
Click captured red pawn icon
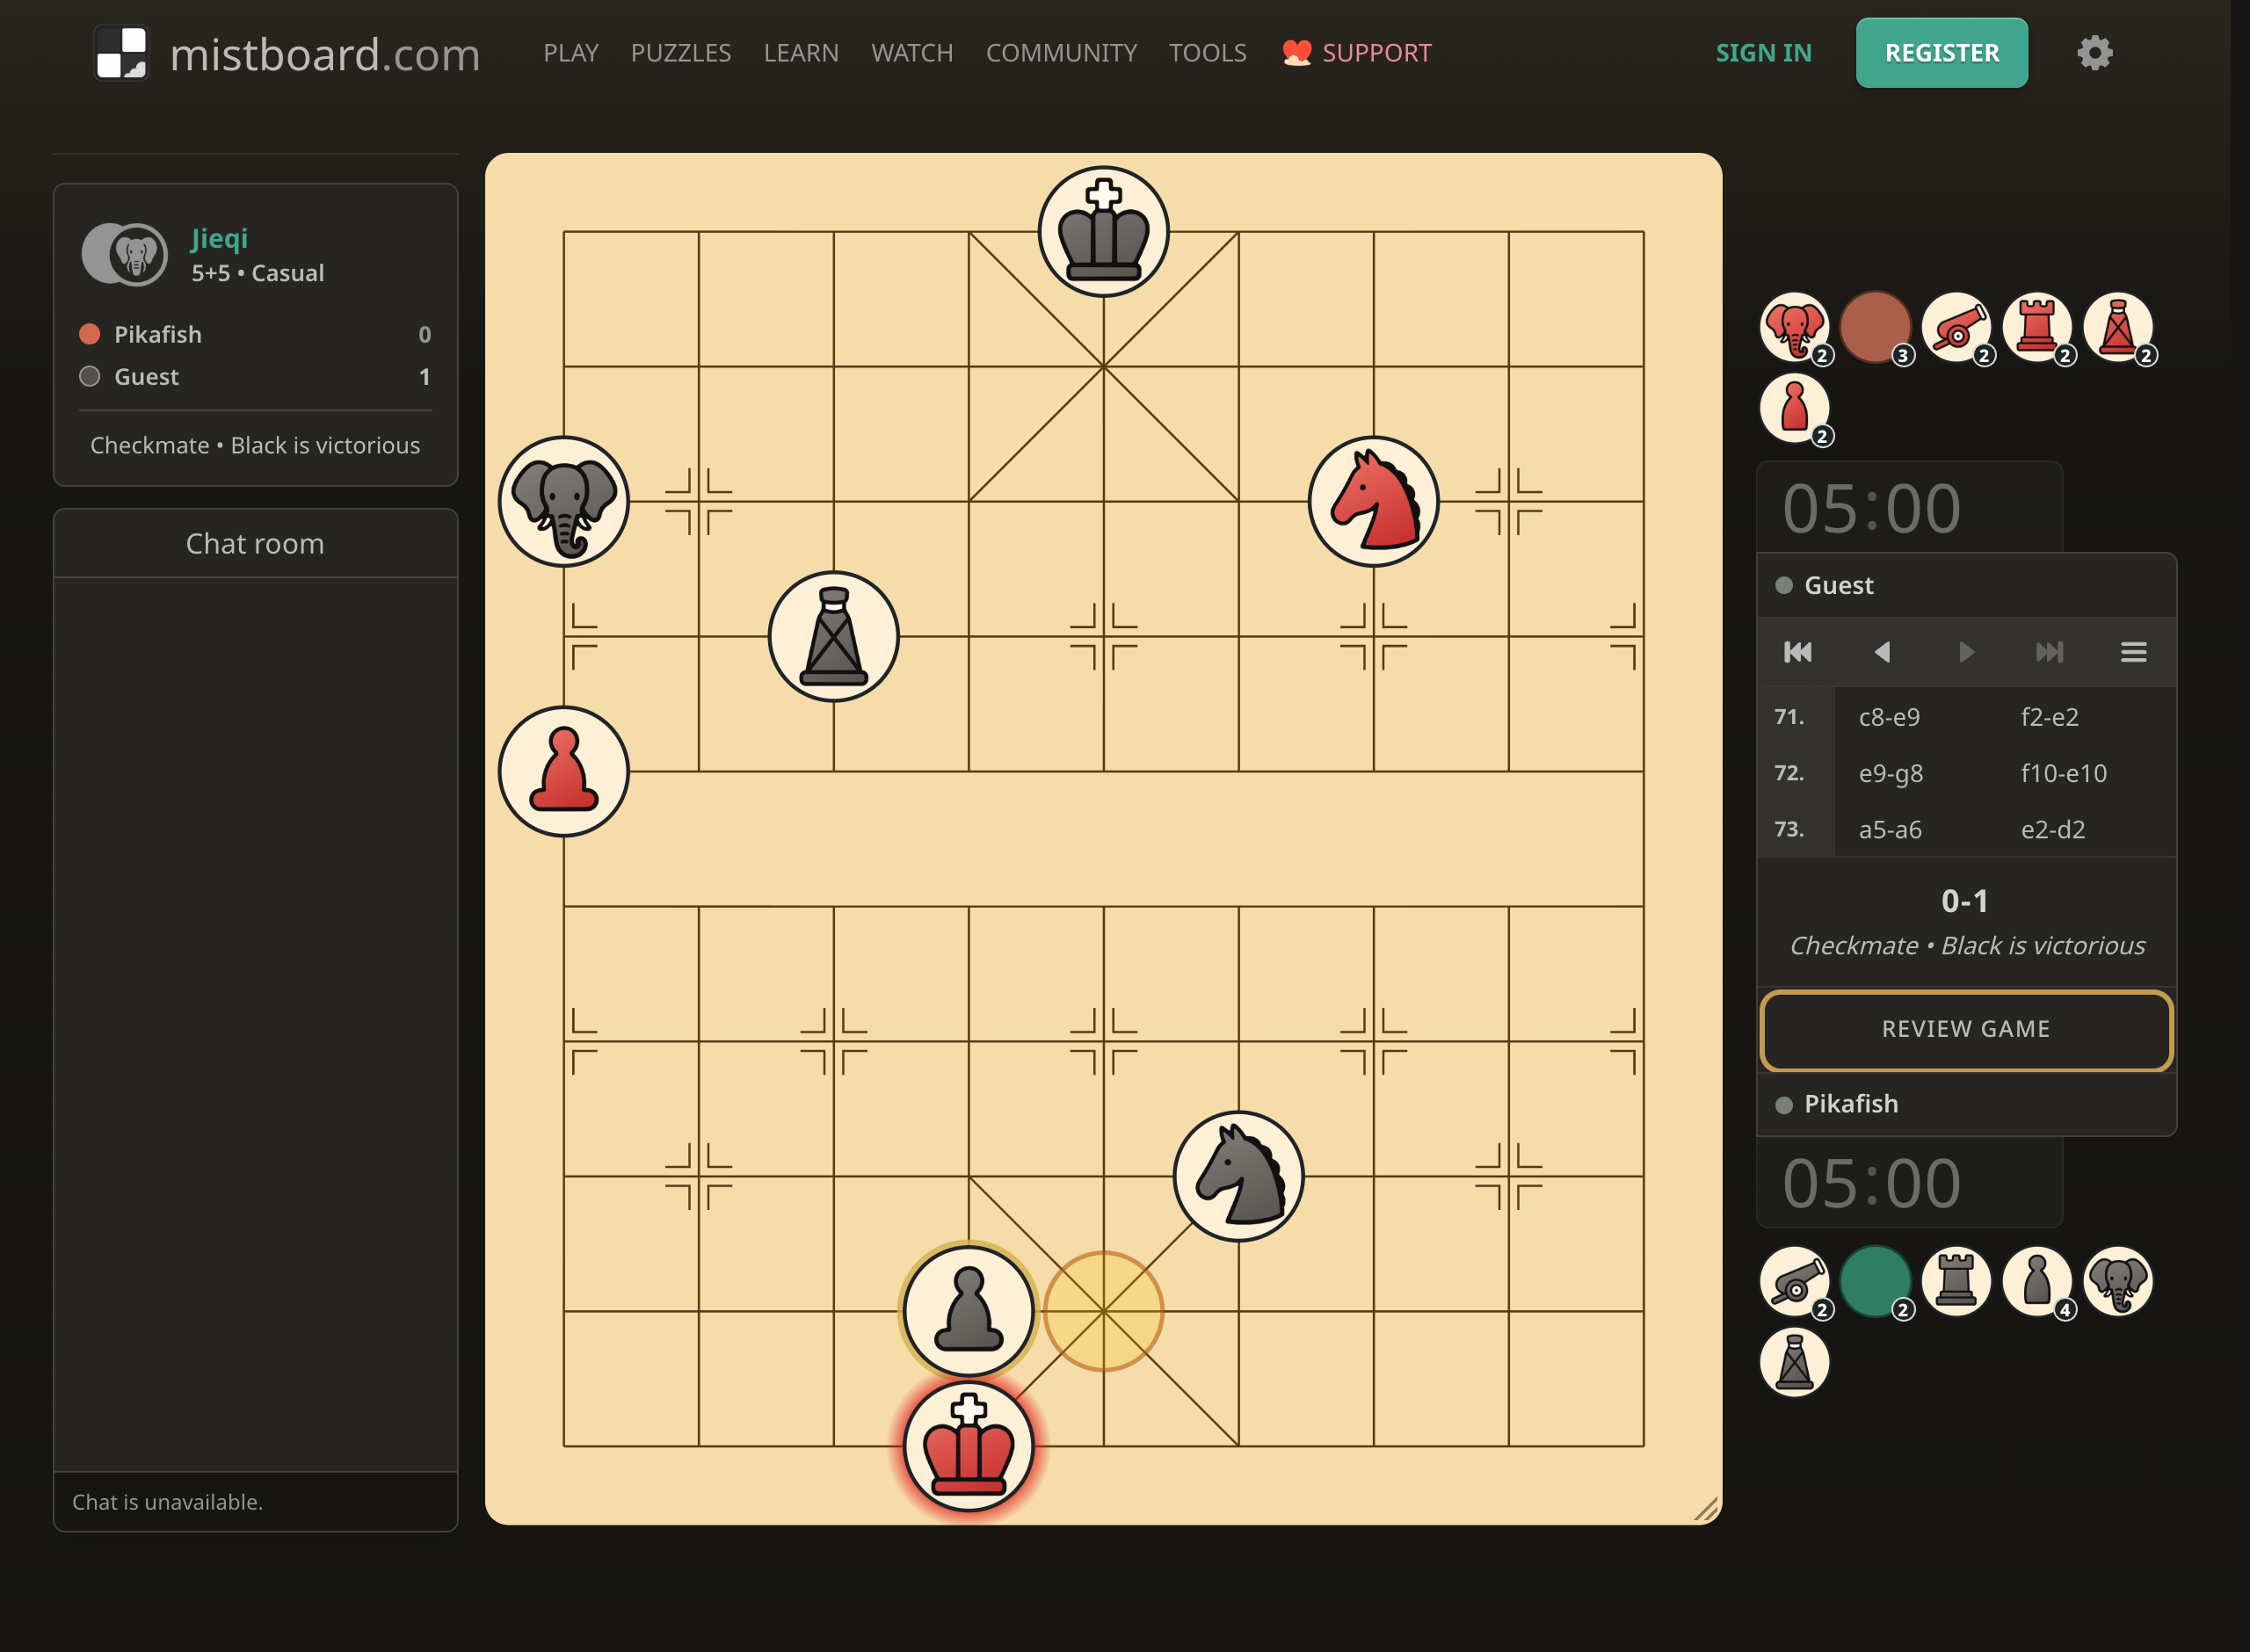pyautogui.click(x=1795, y=408)
